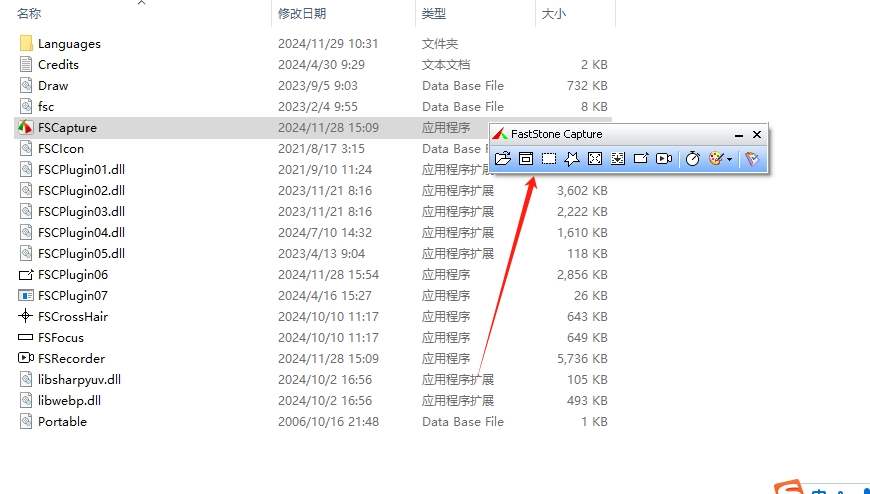Select the FSCrossHair crosshair icon
Image resolution: width=870 pixels, height=494 pixels.
(x=26, y=316)
